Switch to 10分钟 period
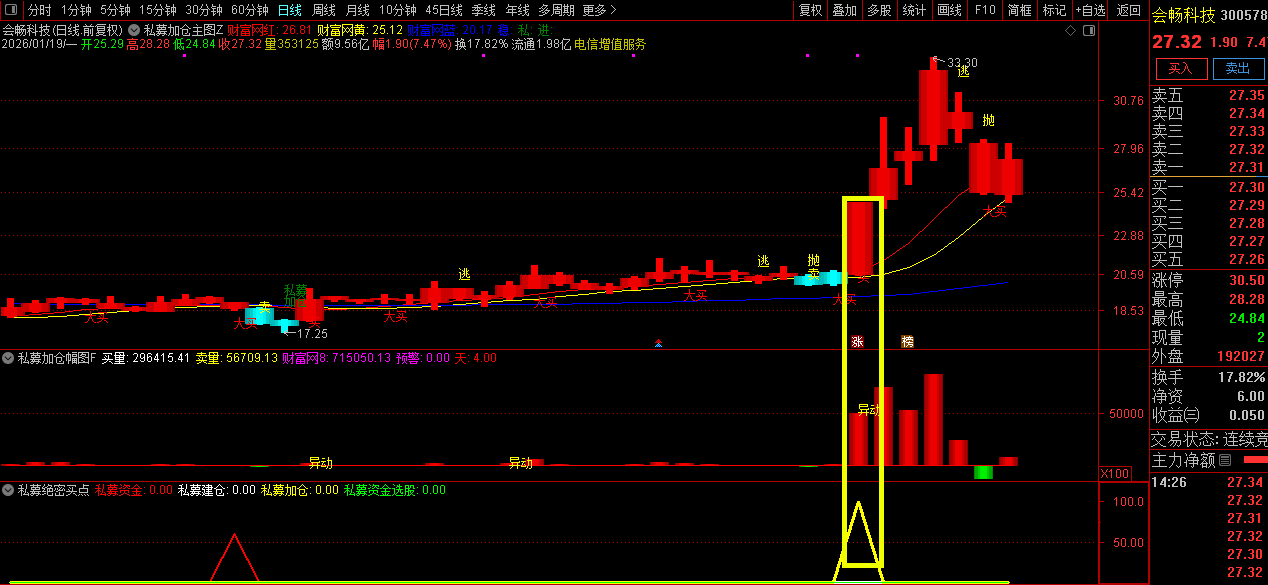Screen dimensions: 1268x585 [397, 10]
